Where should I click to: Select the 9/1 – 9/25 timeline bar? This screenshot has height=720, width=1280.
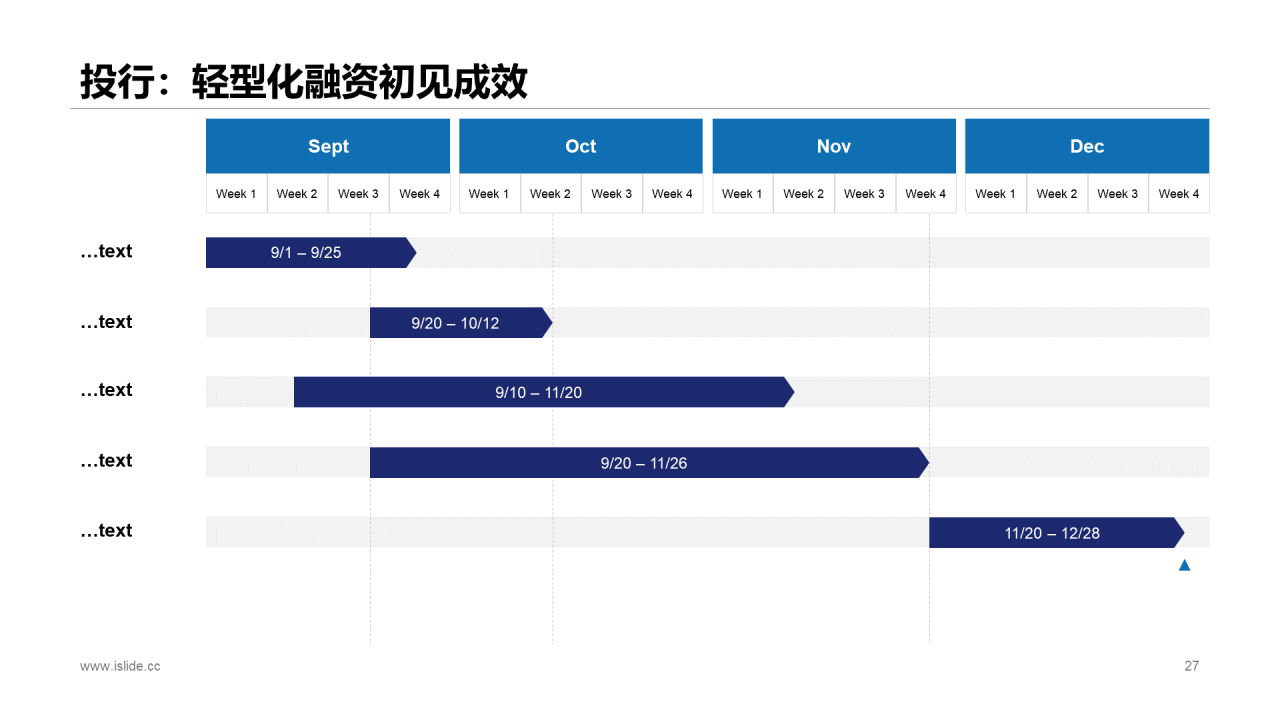(x=311, y=253)
